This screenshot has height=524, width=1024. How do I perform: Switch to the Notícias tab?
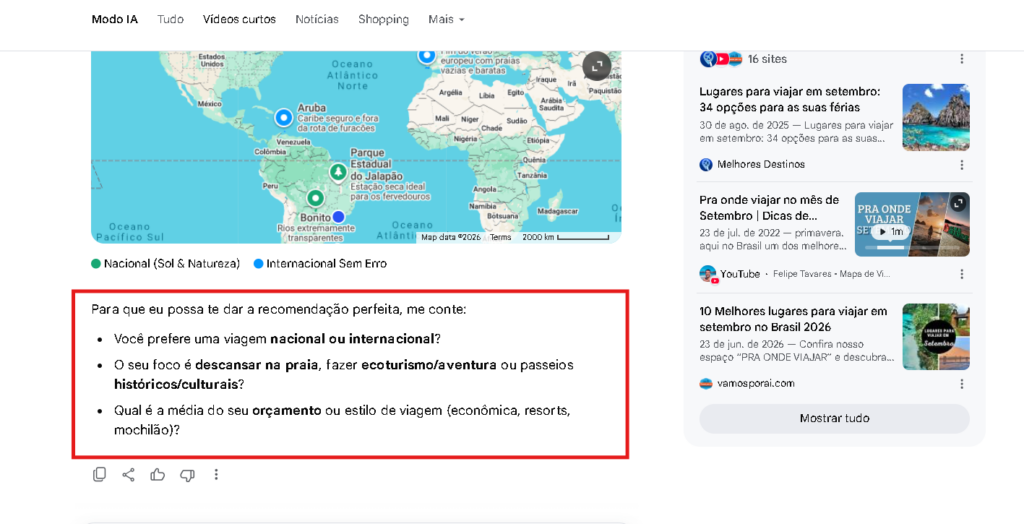[317, 20]
